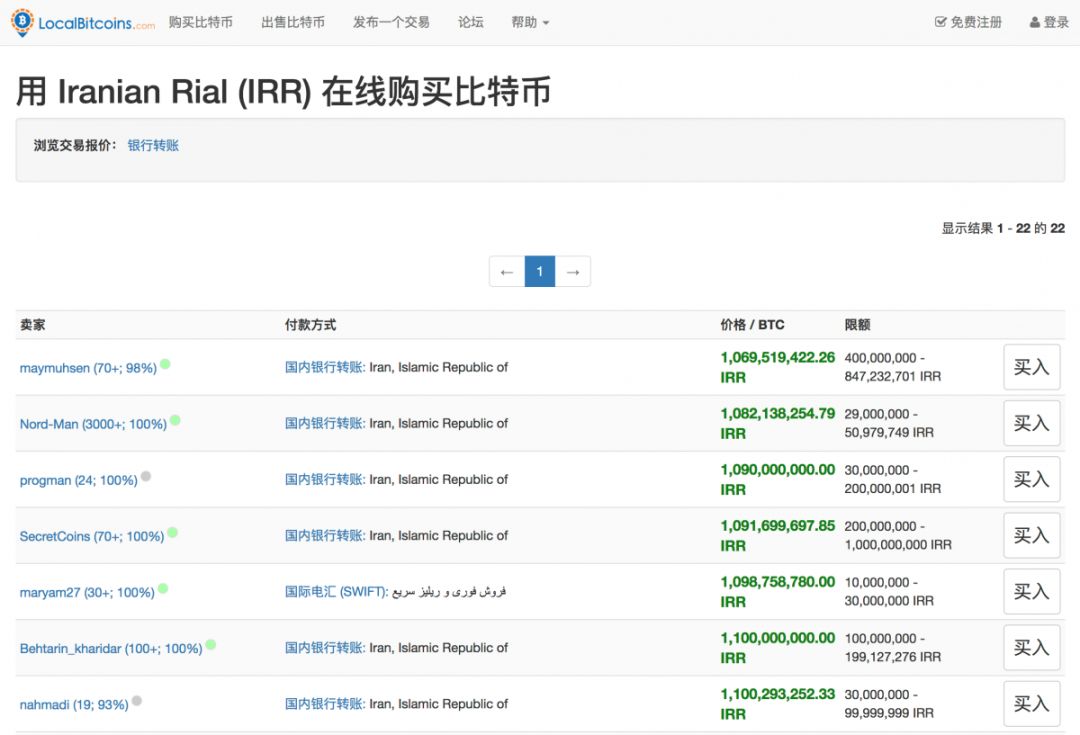This screenshot has width=1080, height=735.
Task: Click limit 10,000,000 - 30,000,000 IRR
Action: point(889,592)
